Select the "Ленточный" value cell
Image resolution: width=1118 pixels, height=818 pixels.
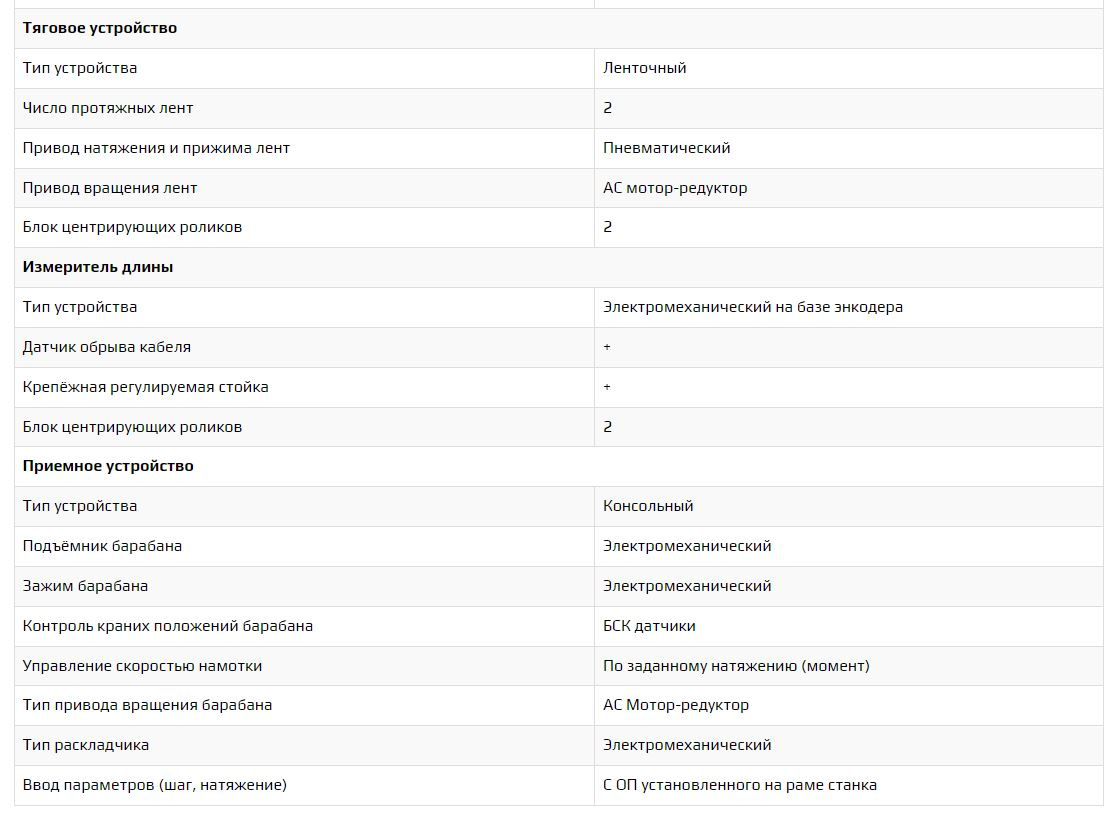click(645, 68)
